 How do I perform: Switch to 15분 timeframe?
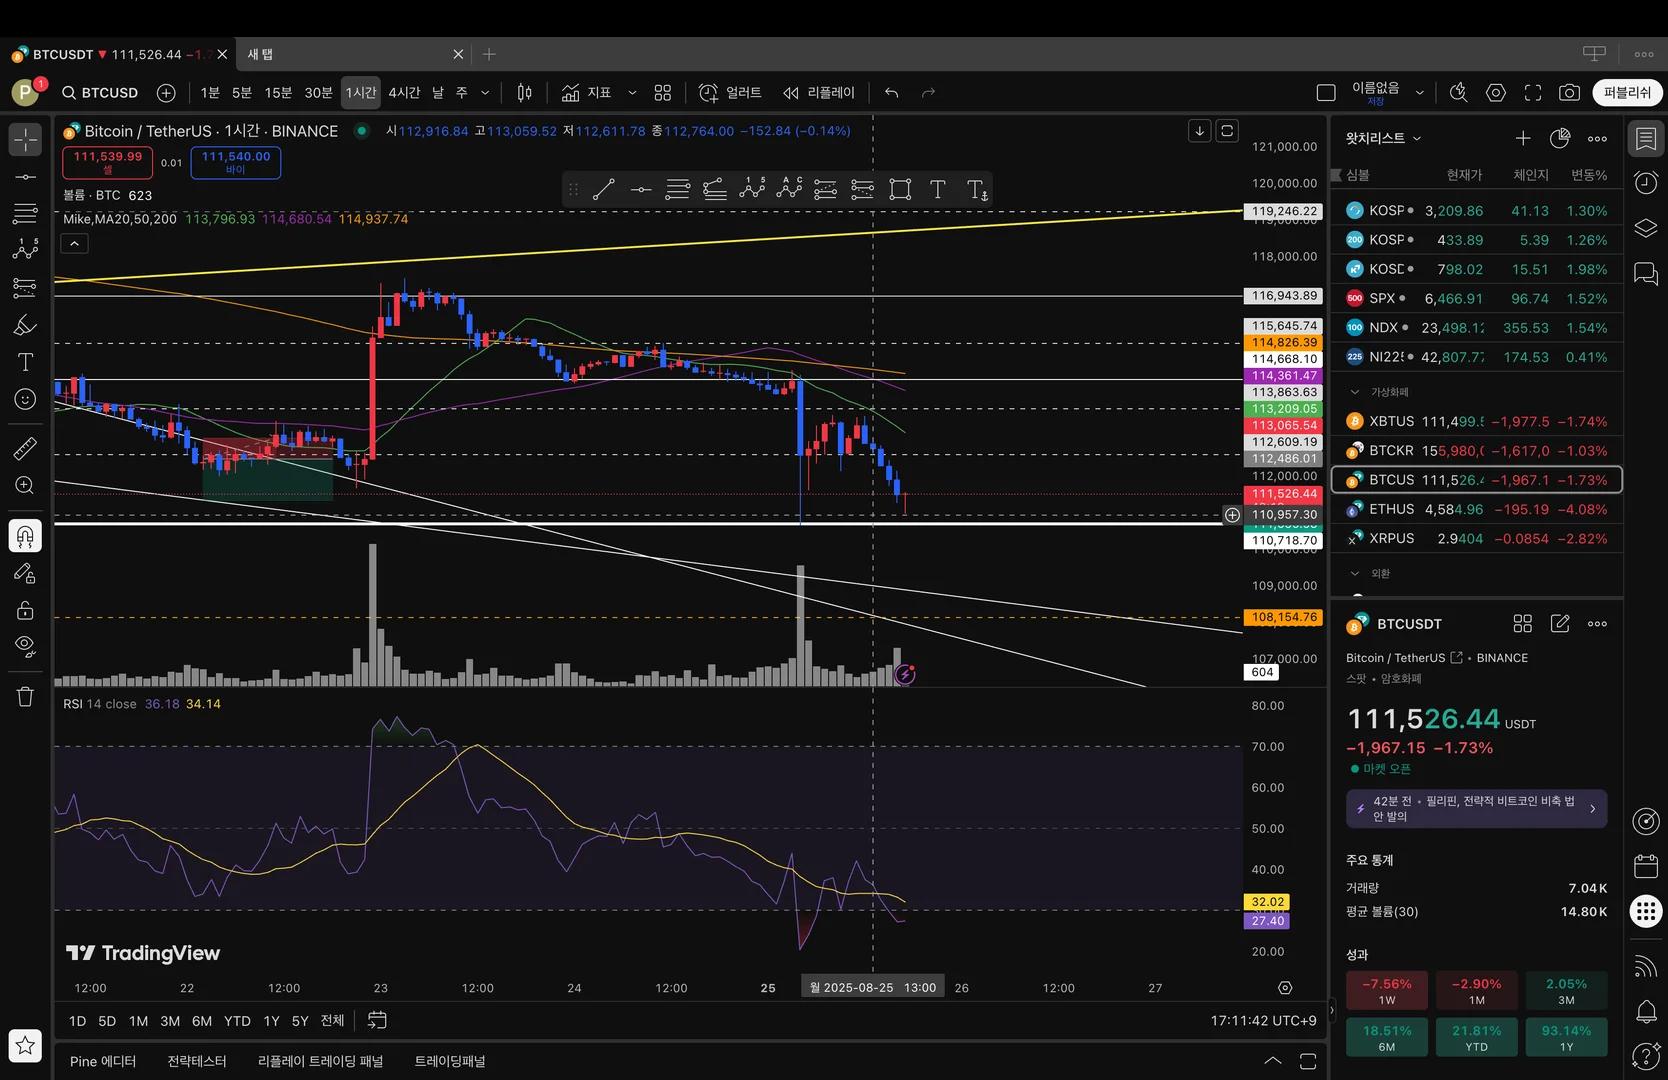278,93
